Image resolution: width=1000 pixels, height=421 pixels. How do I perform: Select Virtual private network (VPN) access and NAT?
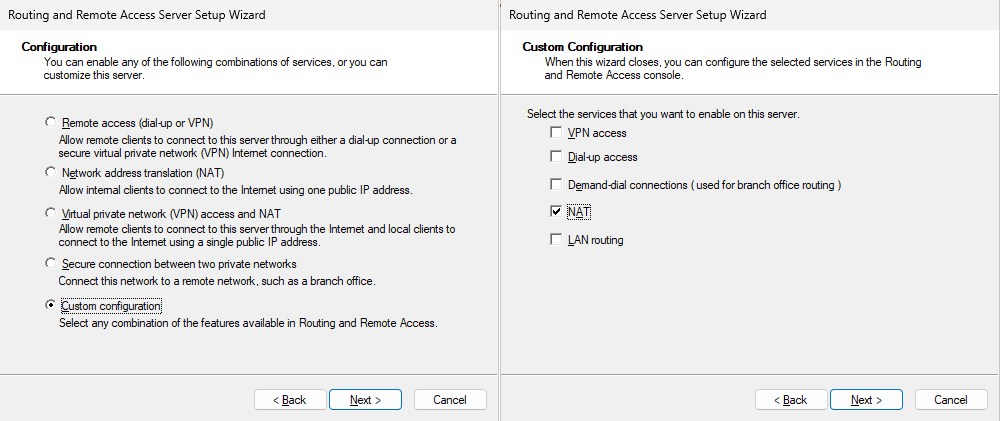coord(51,214)
